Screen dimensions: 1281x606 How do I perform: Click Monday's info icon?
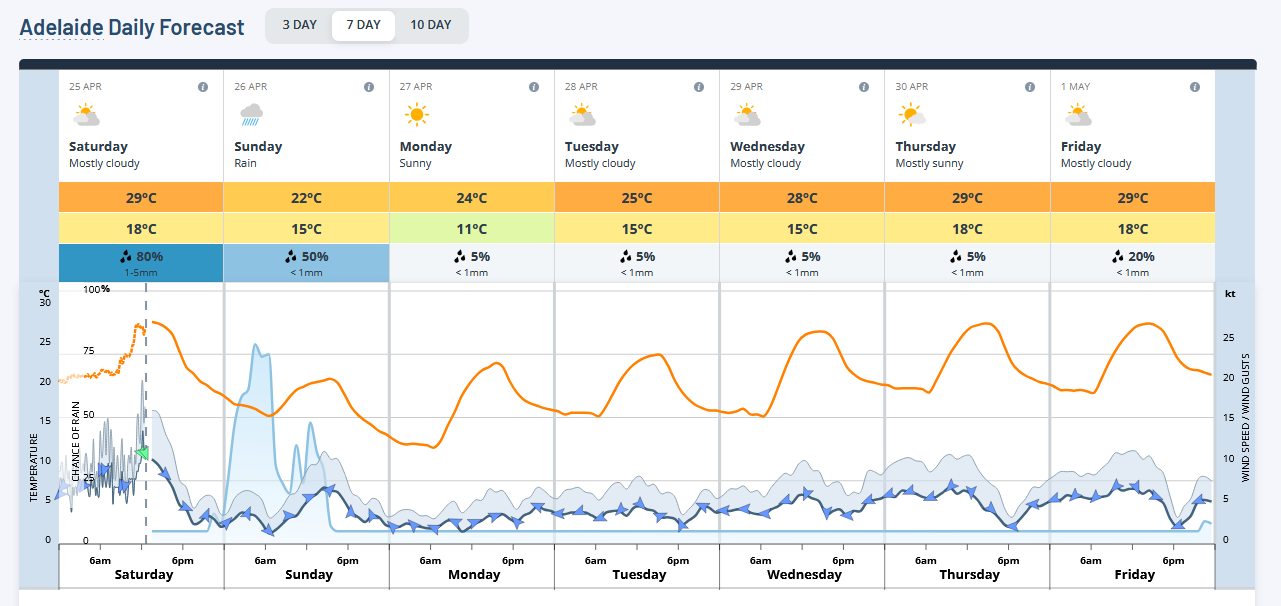534,87
